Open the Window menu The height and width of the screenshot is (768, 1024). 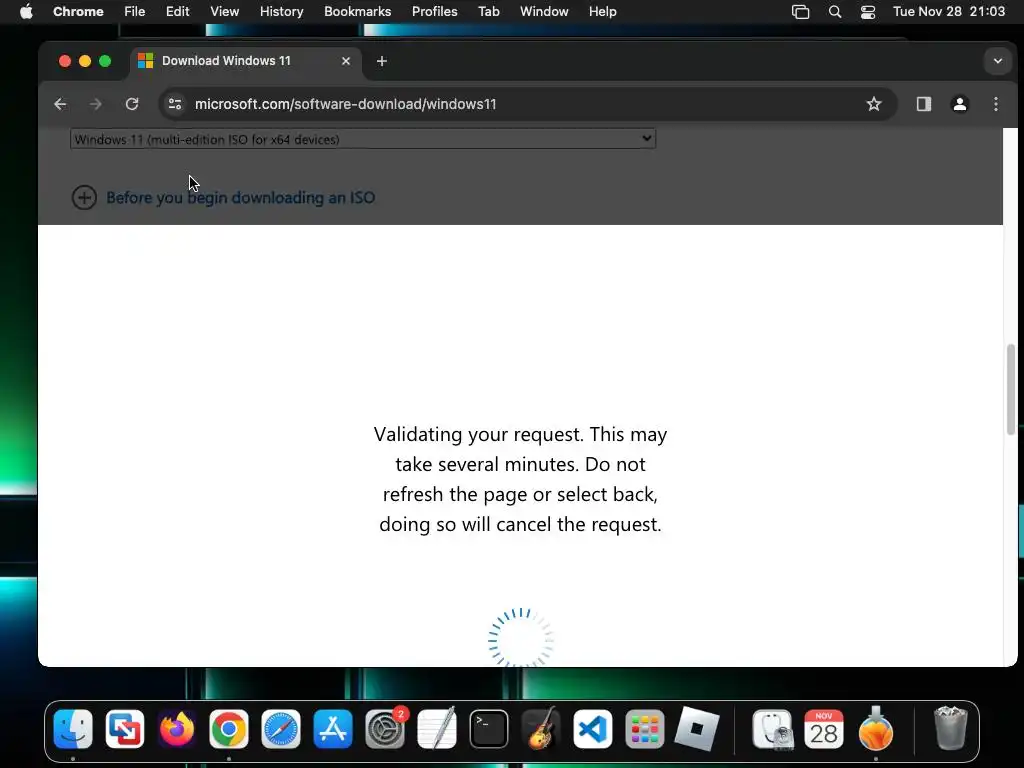[x=544, y=12]
